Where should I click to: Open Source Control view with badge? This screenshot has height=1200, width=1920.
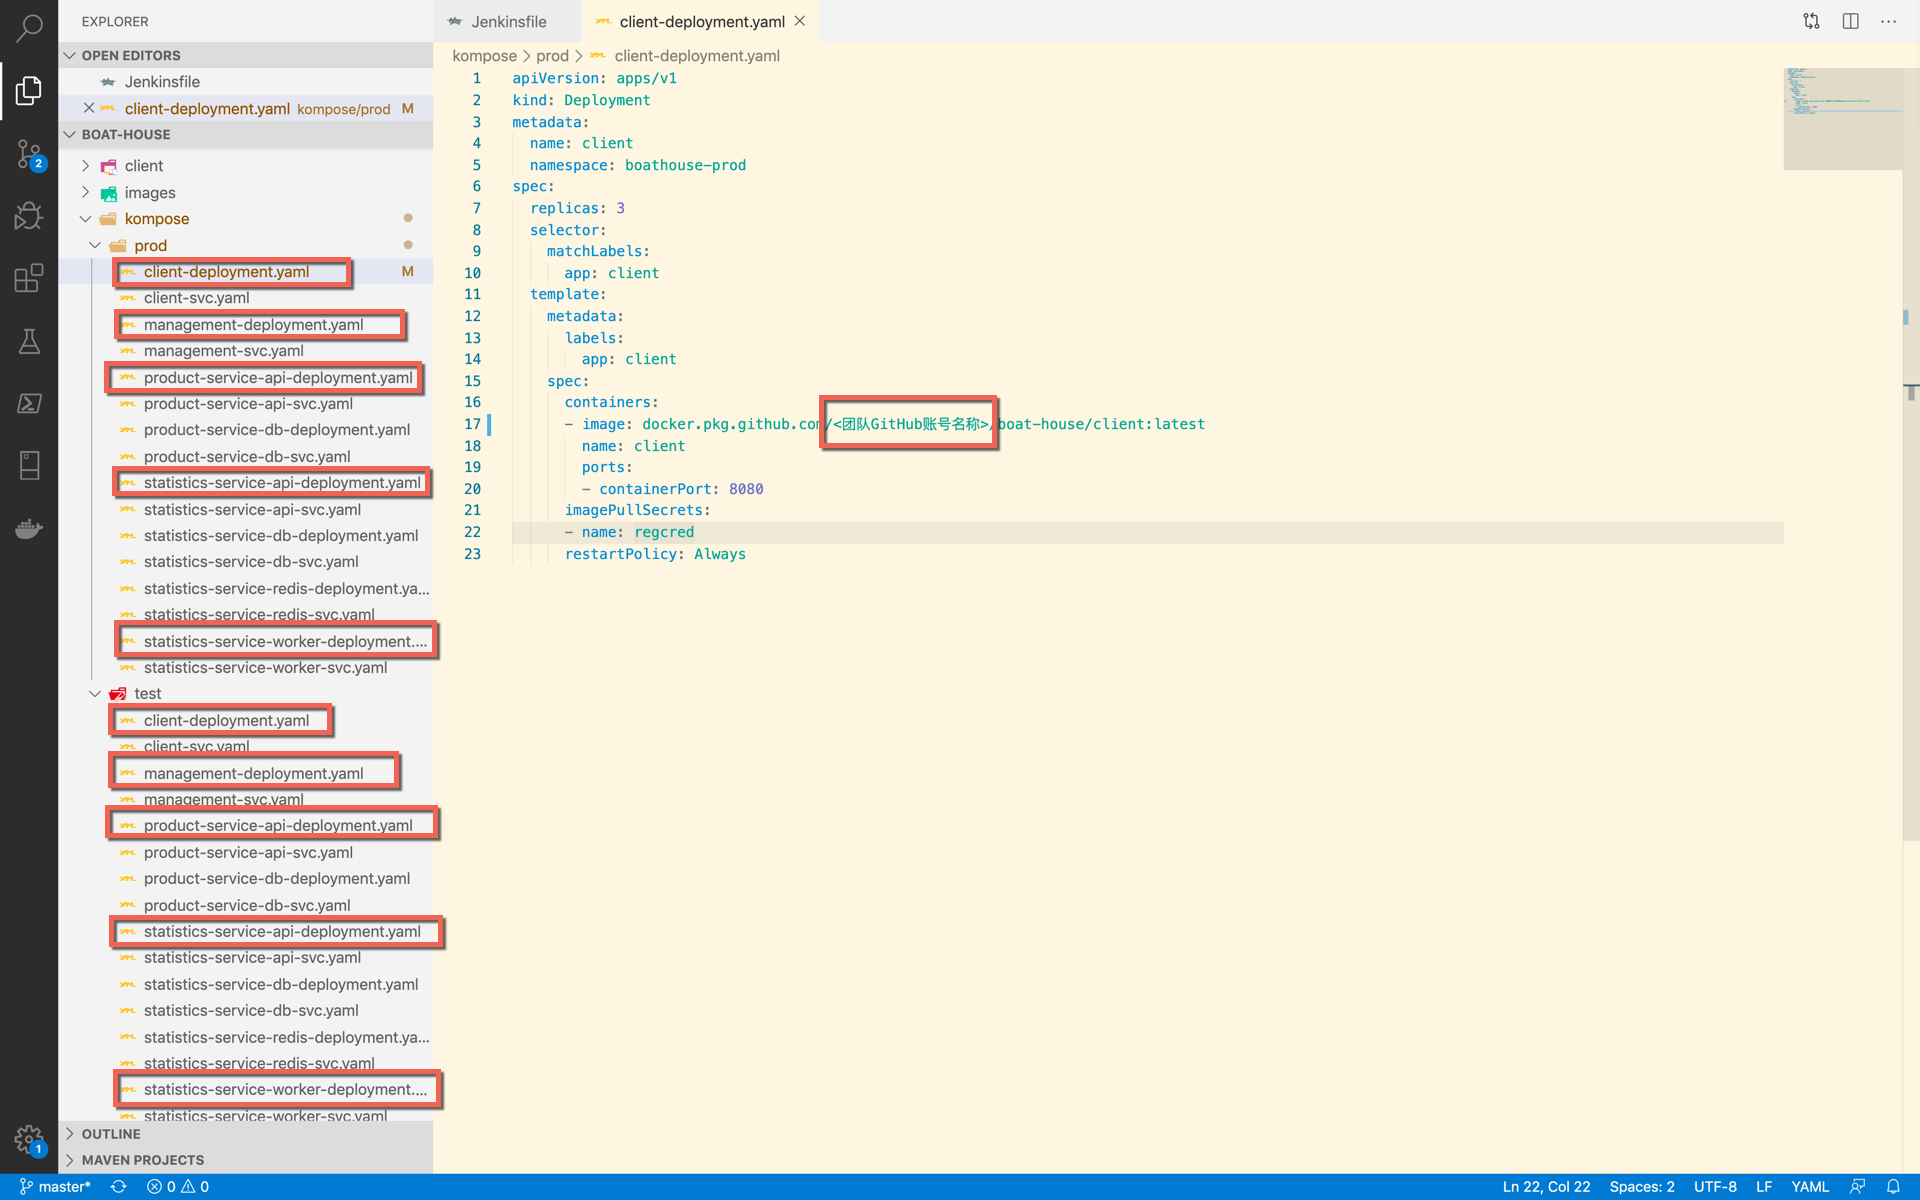[x=29, y=154]
